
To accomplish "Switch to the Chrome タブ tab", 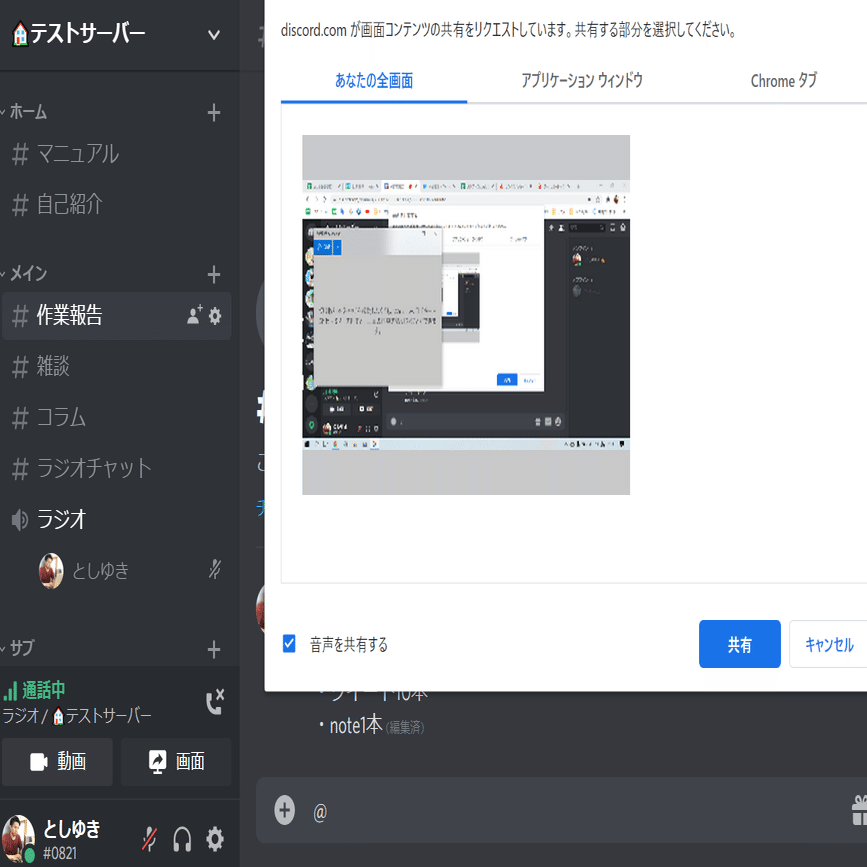I will [x=784, y=80].
